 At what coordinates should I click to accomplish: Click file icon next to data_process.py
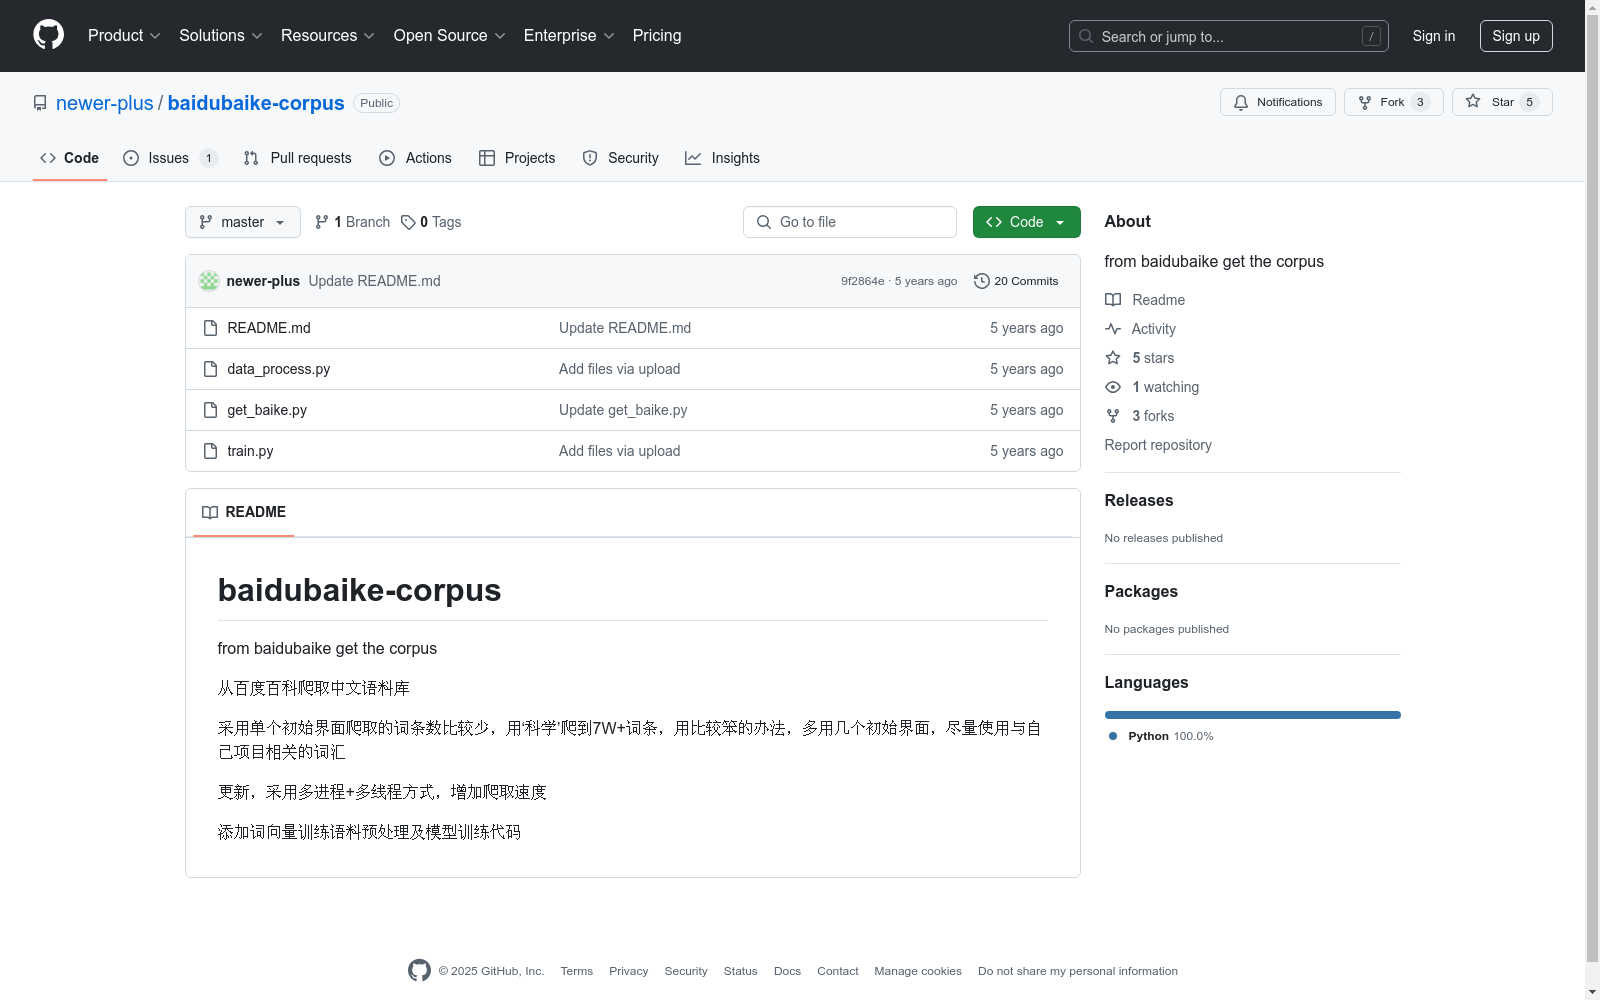click(x=210, y=369)
